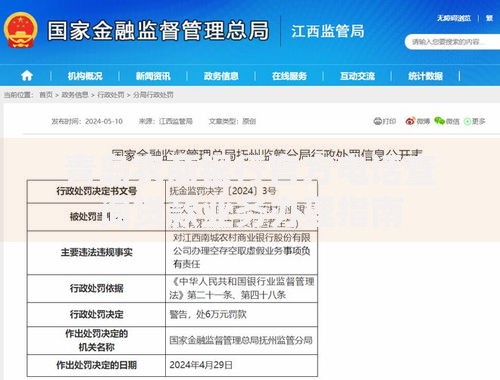The height and width of the screenshot is (380, 500).
Task: Click 主要违法违规事实 header cell
Action: (x=96, y=252)
